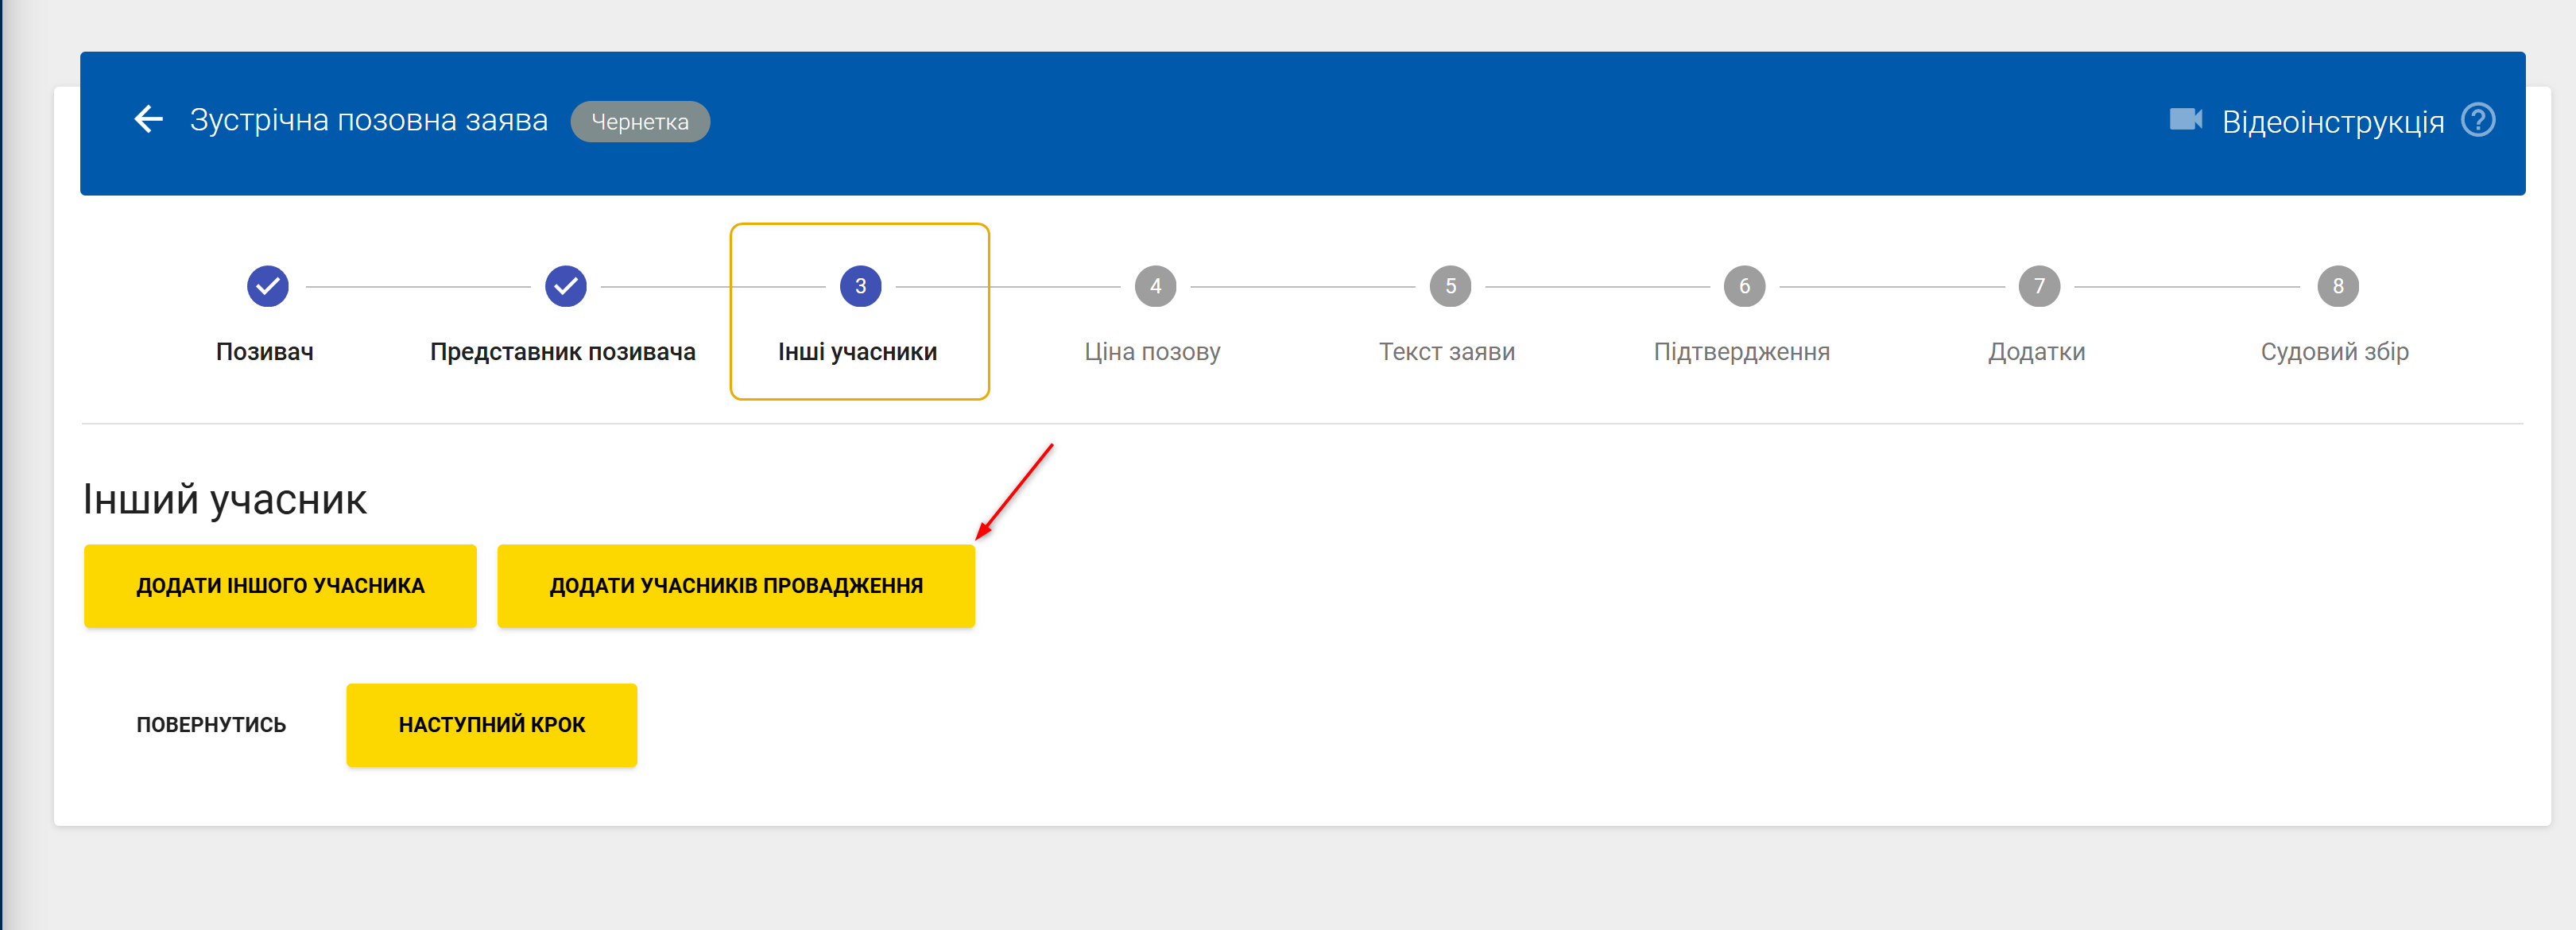Click the step 7 number circle
The width and height of the screenshot is (2576, 930).
[2039, 287]
